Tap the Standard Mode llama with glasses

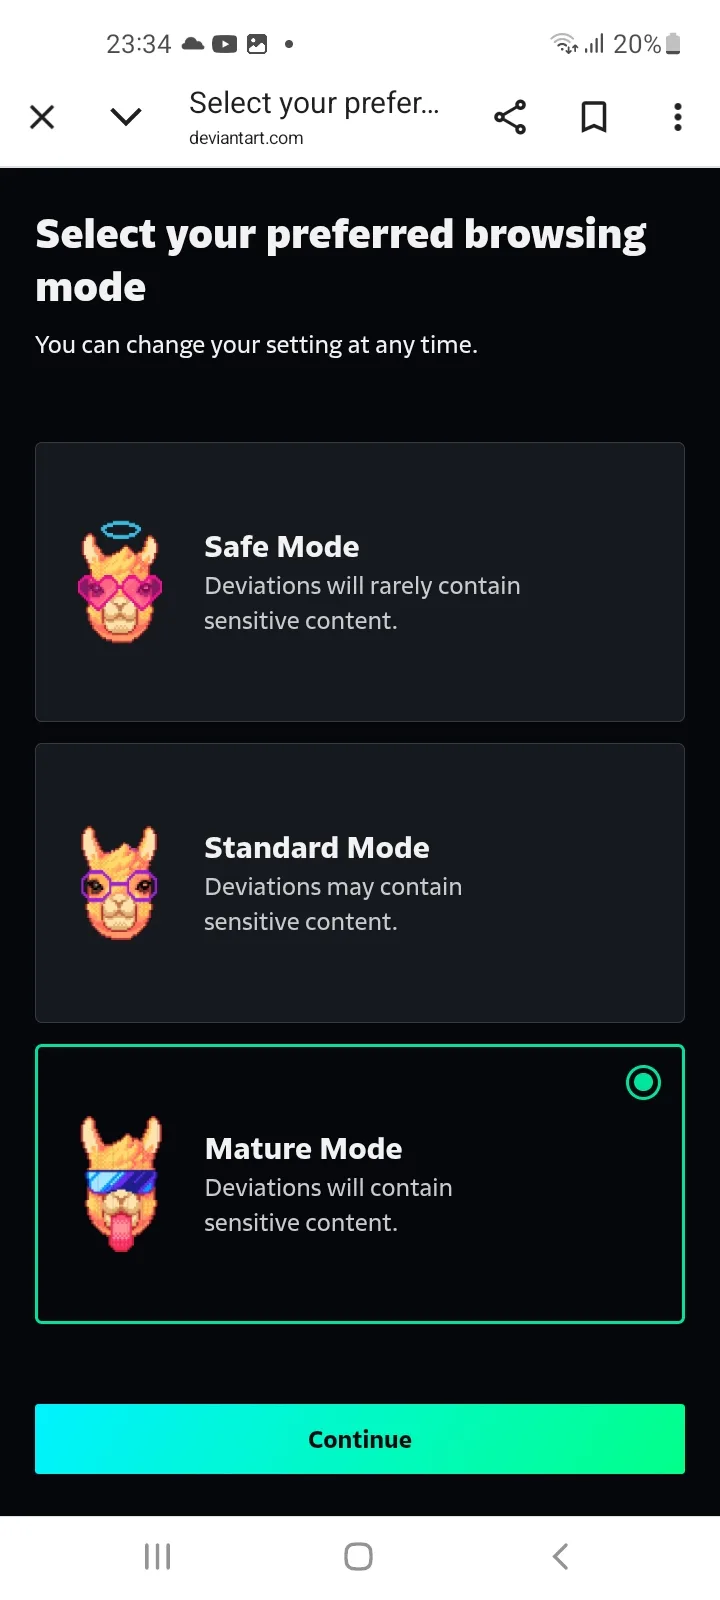pos(120,883)
